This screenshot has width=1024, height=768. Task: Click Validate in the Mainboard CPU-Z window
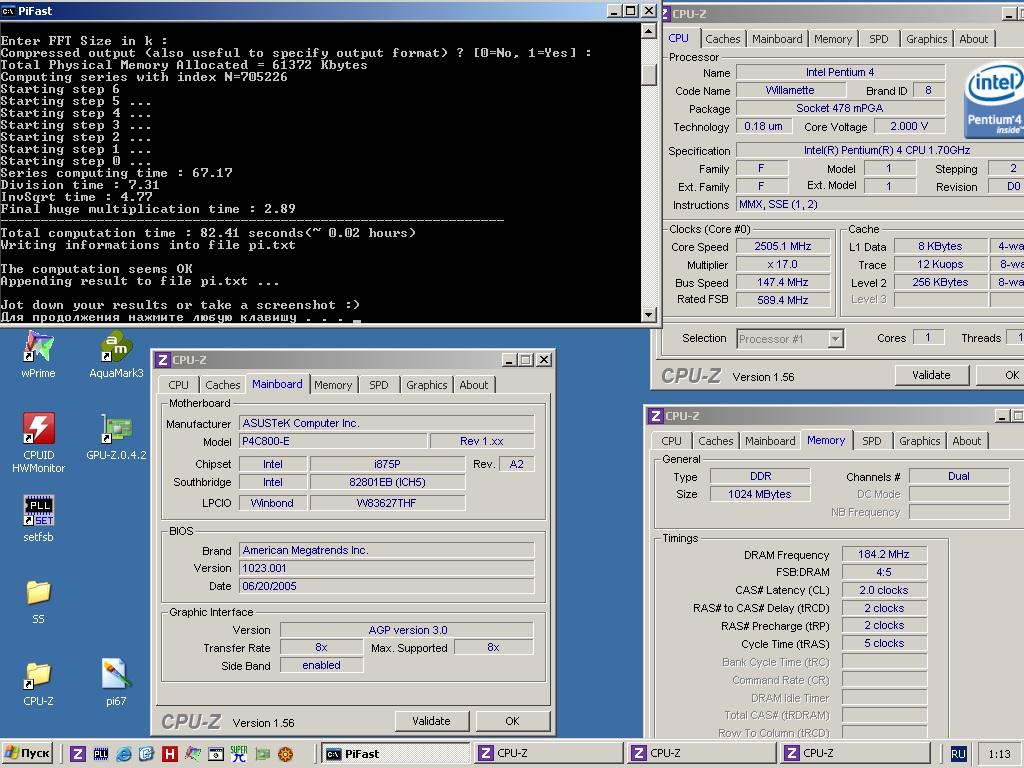(x=432, y=721)
